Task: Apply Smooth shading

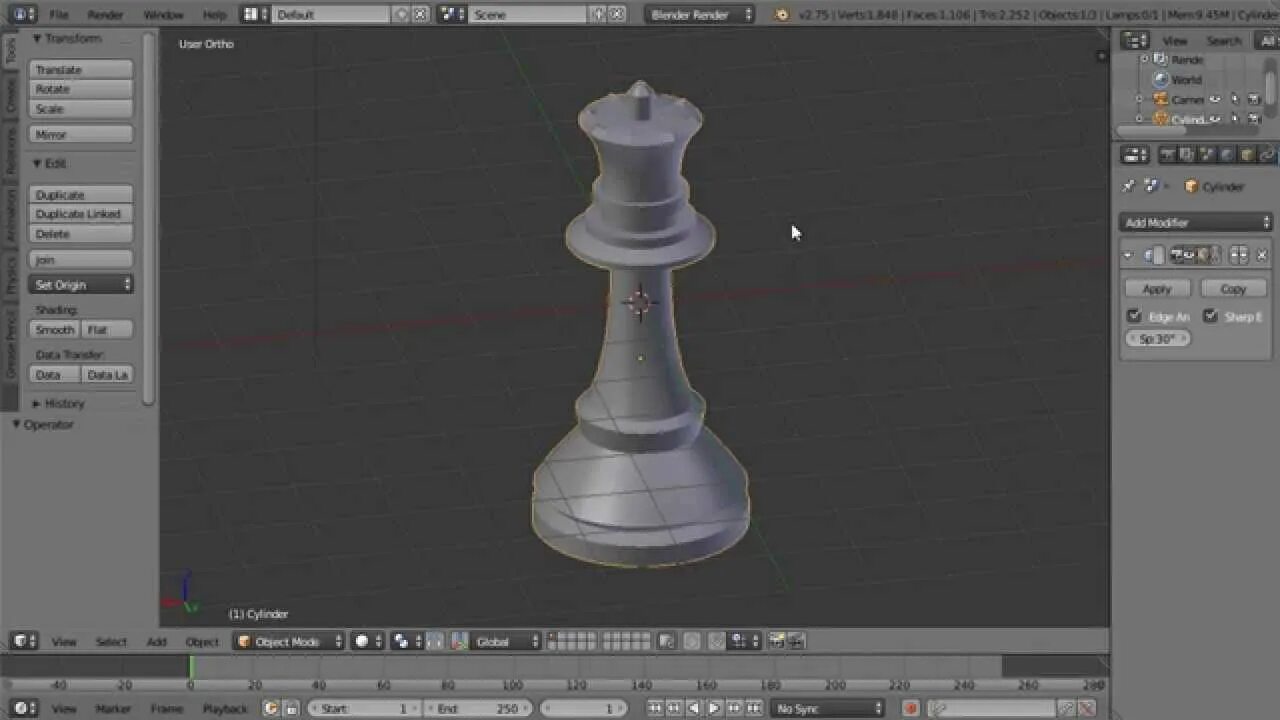Action: coord(55,329)
